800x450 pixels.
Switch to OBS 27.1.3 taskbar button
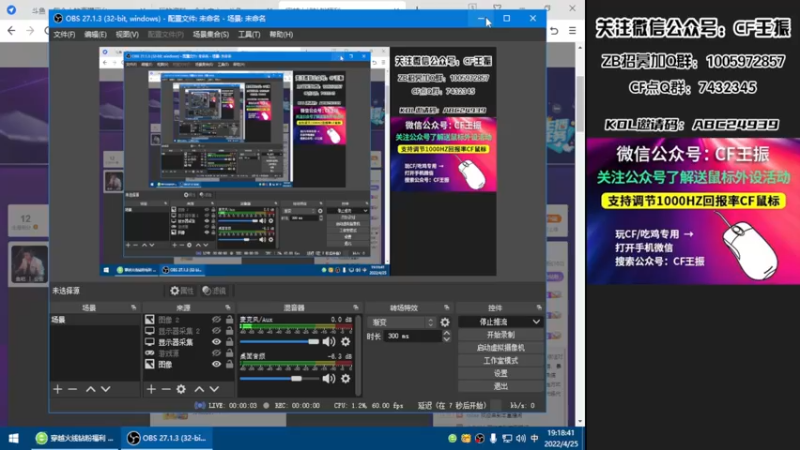pos(166,438)
